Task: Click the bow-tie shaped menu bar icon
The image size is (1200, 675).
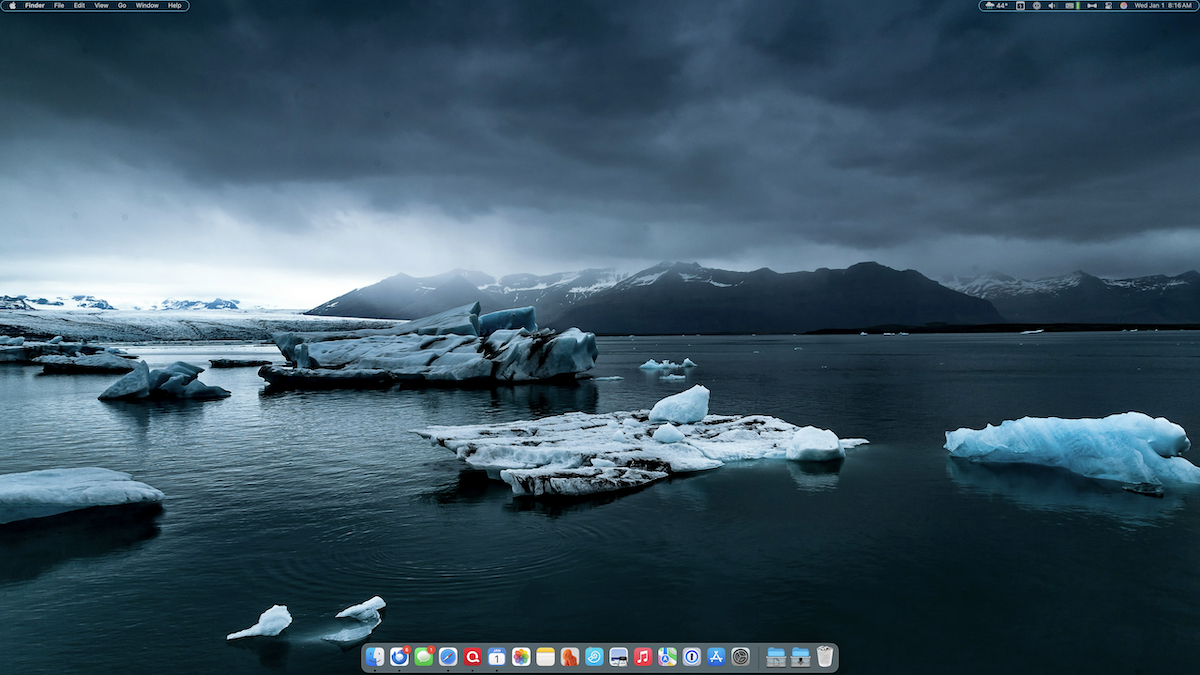Action: click(1092, 5)
